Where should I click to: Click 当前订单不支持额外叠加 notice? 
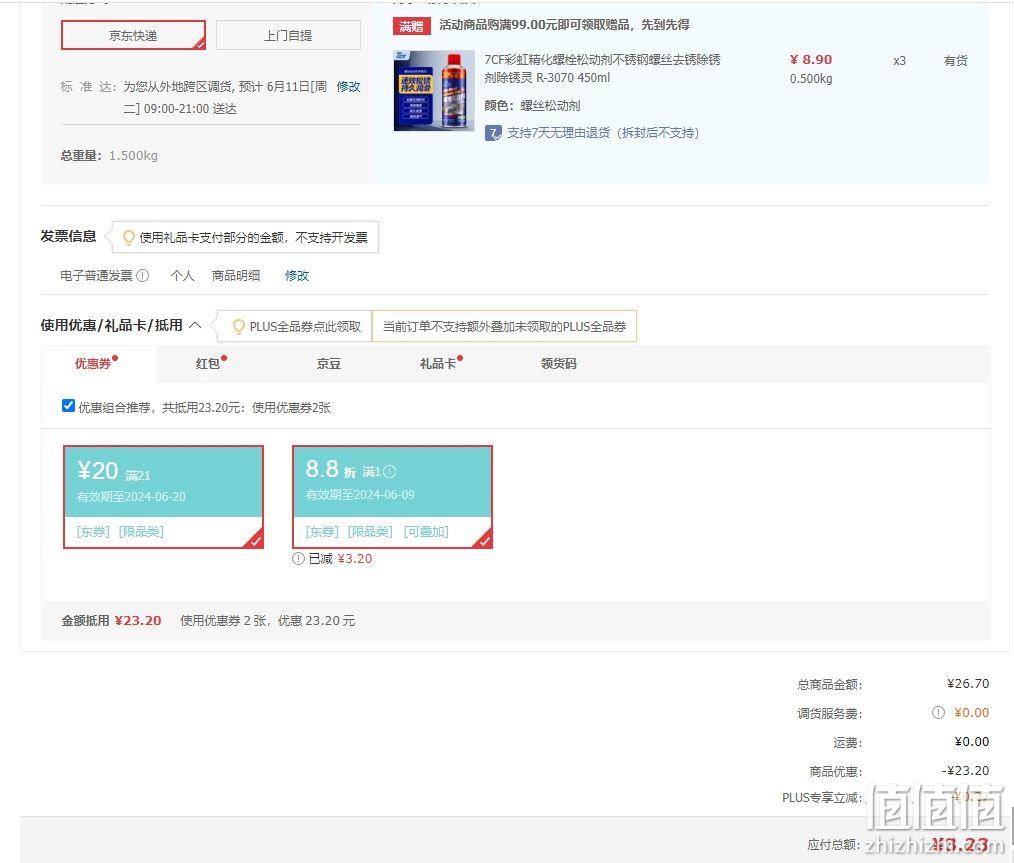(x=504, y=326)
